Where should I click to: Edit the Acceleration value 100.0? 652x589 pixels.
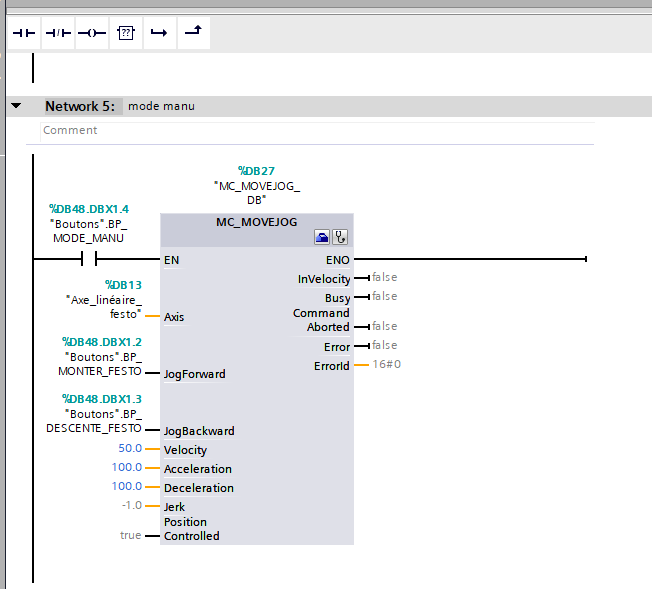(127, 467)
